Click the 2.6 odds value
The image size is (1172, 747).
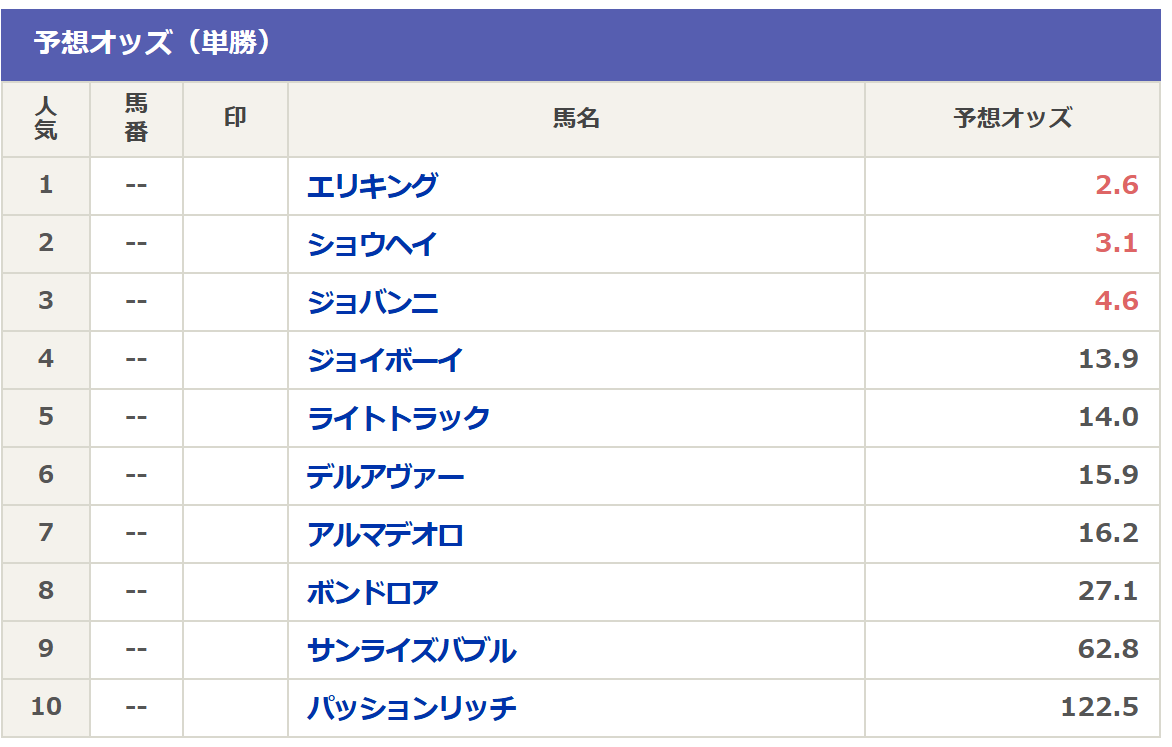(x=1116, y=186)
